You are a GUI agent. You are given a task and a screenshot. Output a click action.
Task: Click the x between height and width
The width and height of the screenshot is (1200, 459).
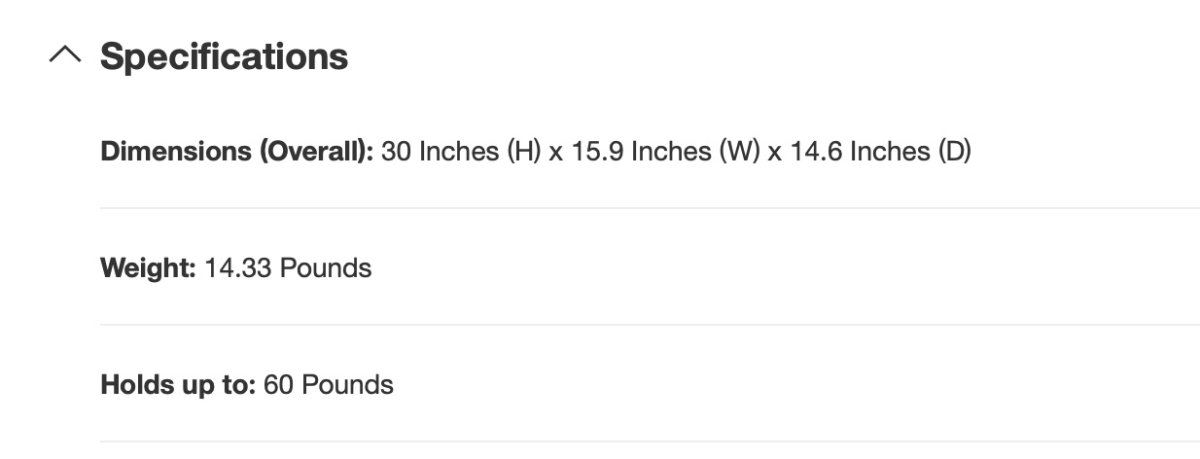coord(557,154)
